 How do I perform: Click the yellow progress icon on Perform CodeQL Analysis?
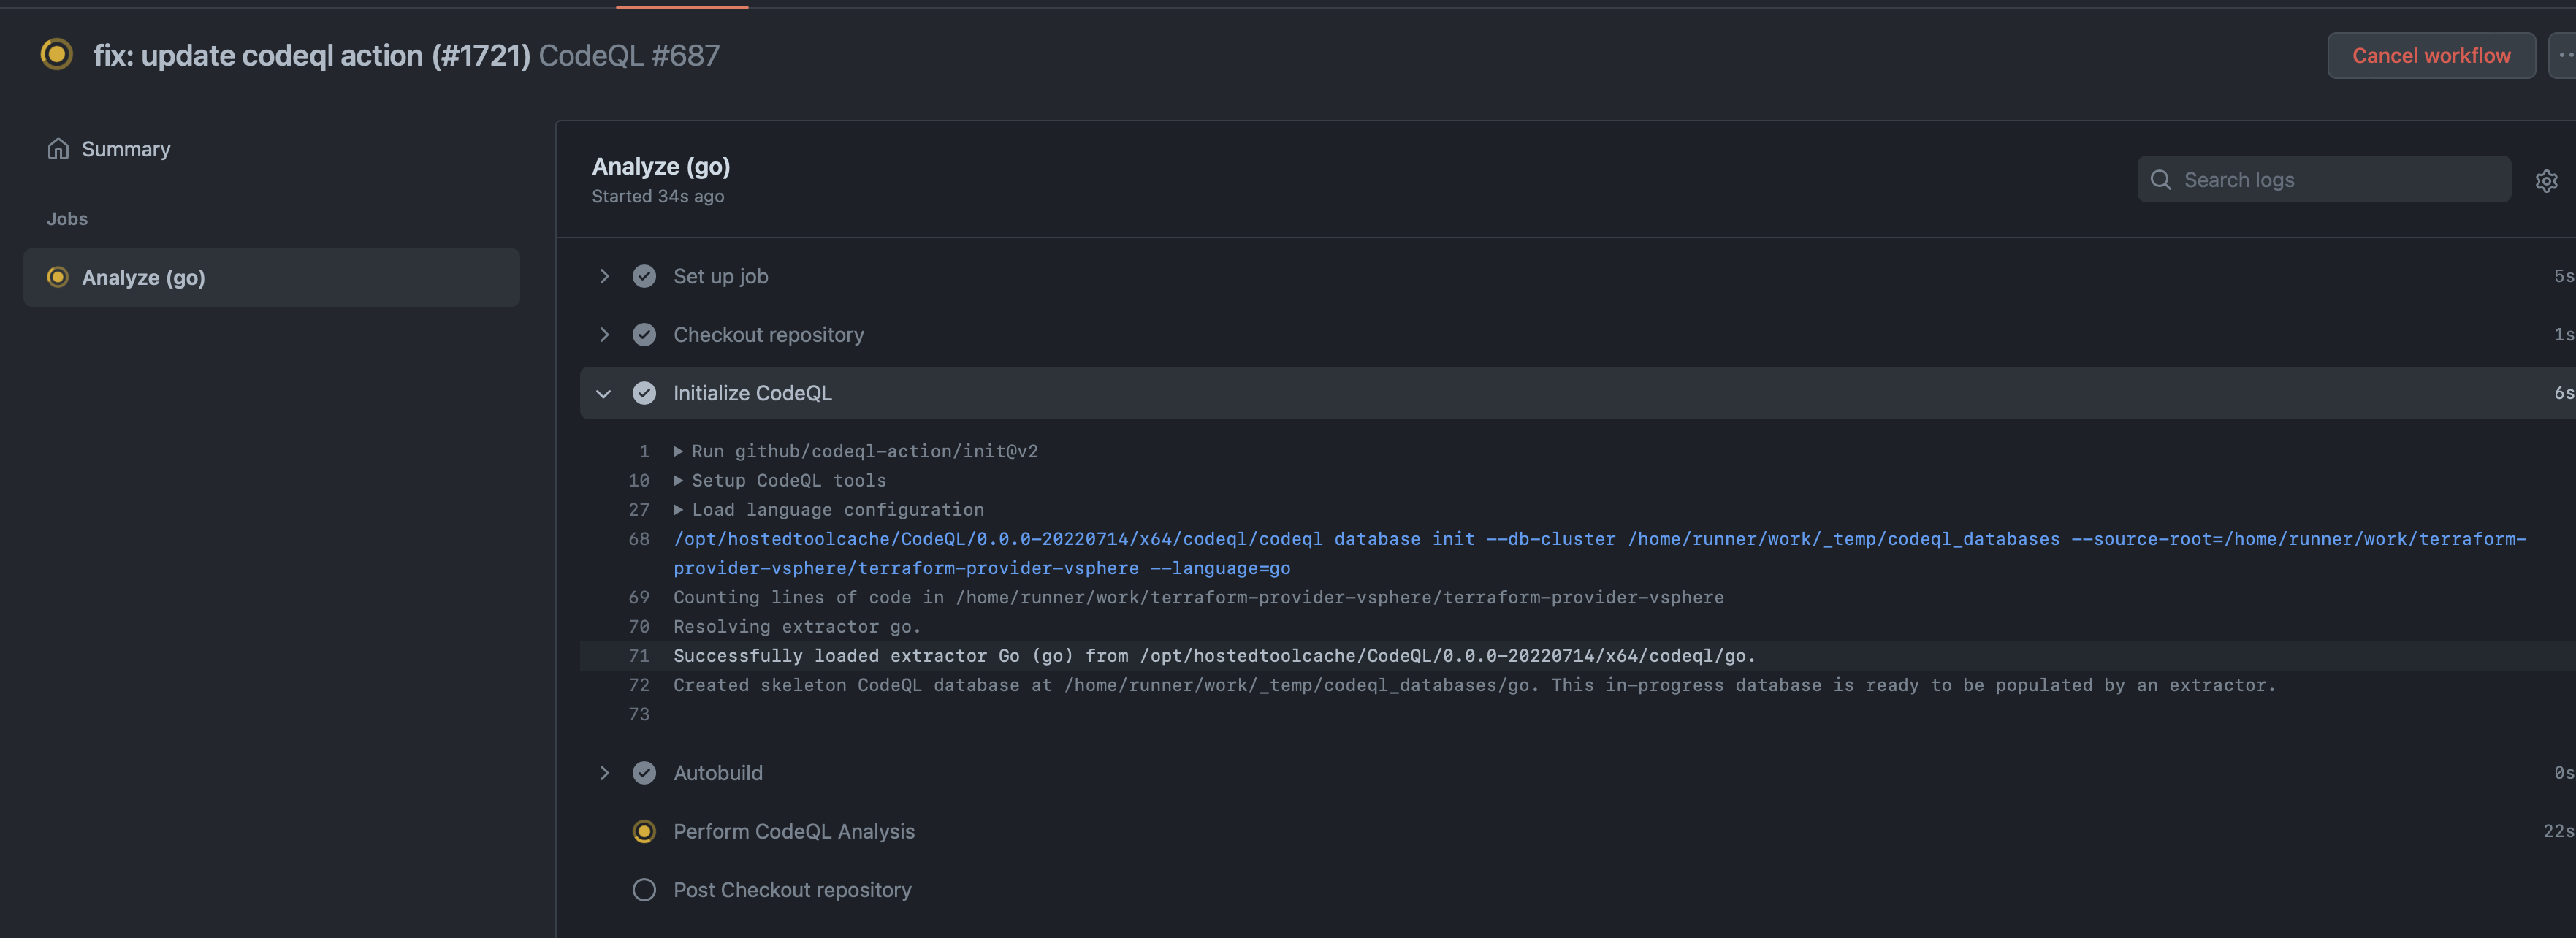644,830
